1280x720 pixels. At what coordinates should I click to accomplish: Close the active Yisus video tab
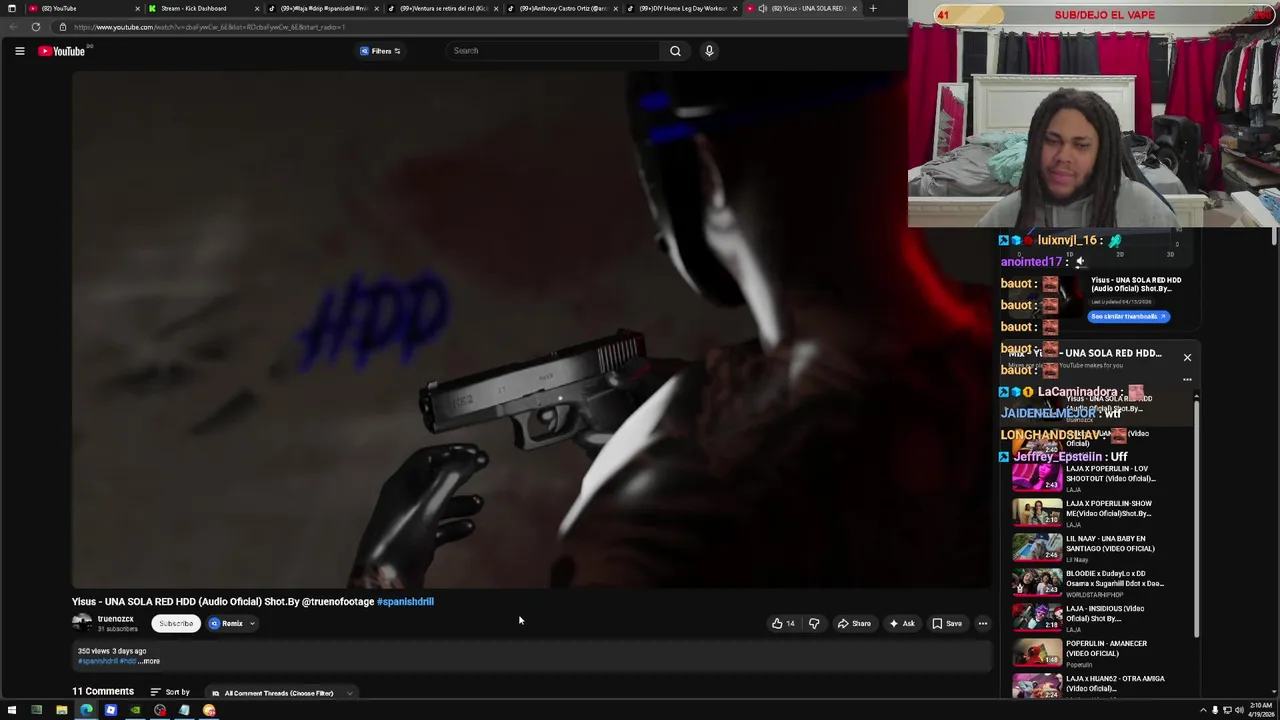point(854,8)
